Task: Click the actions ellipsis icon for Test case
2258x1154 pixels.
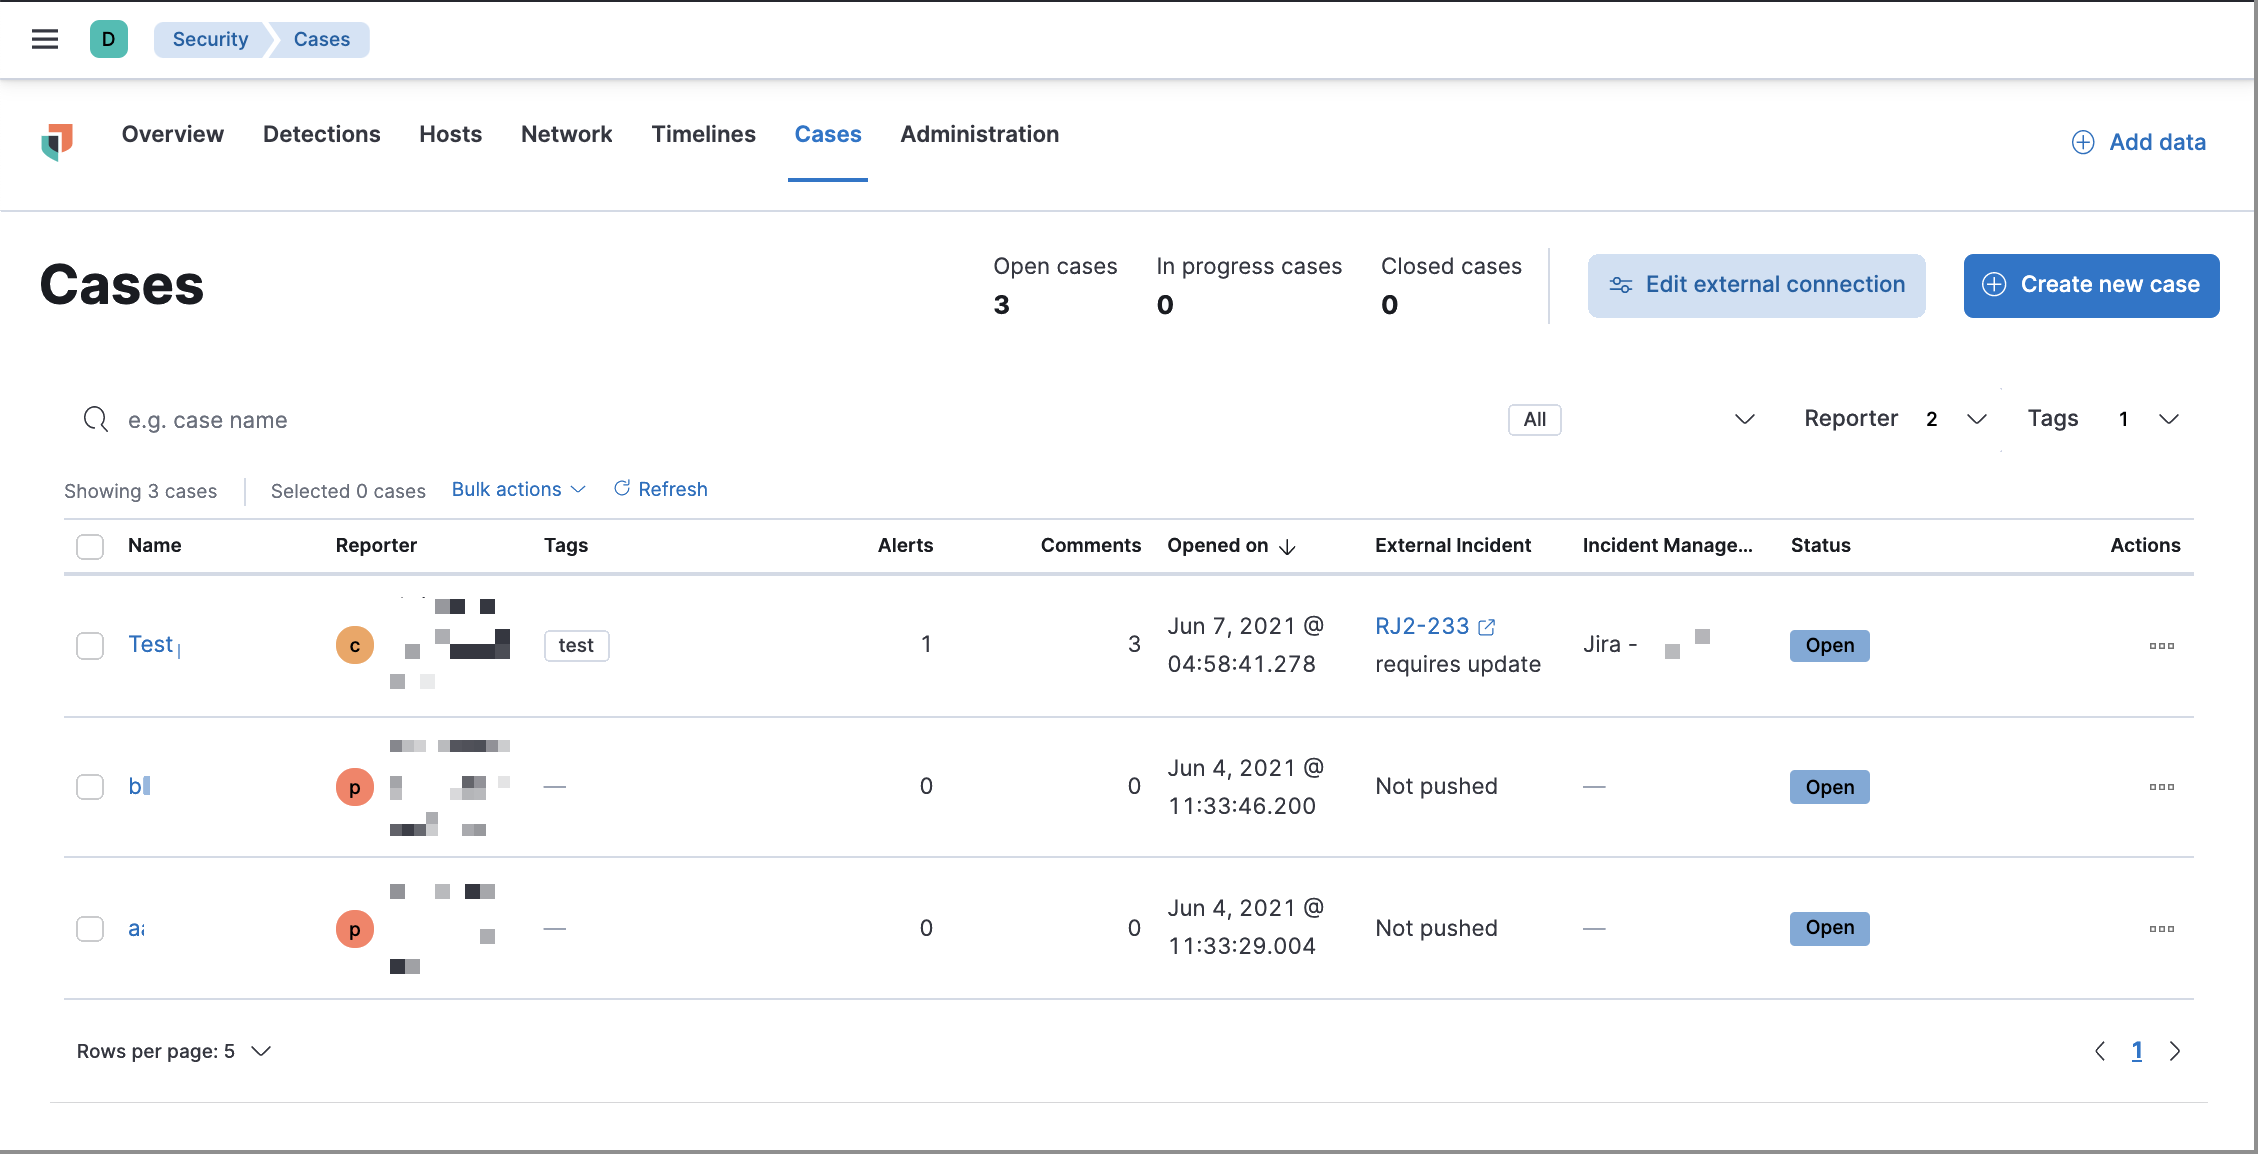Action: click(2159, 645)
